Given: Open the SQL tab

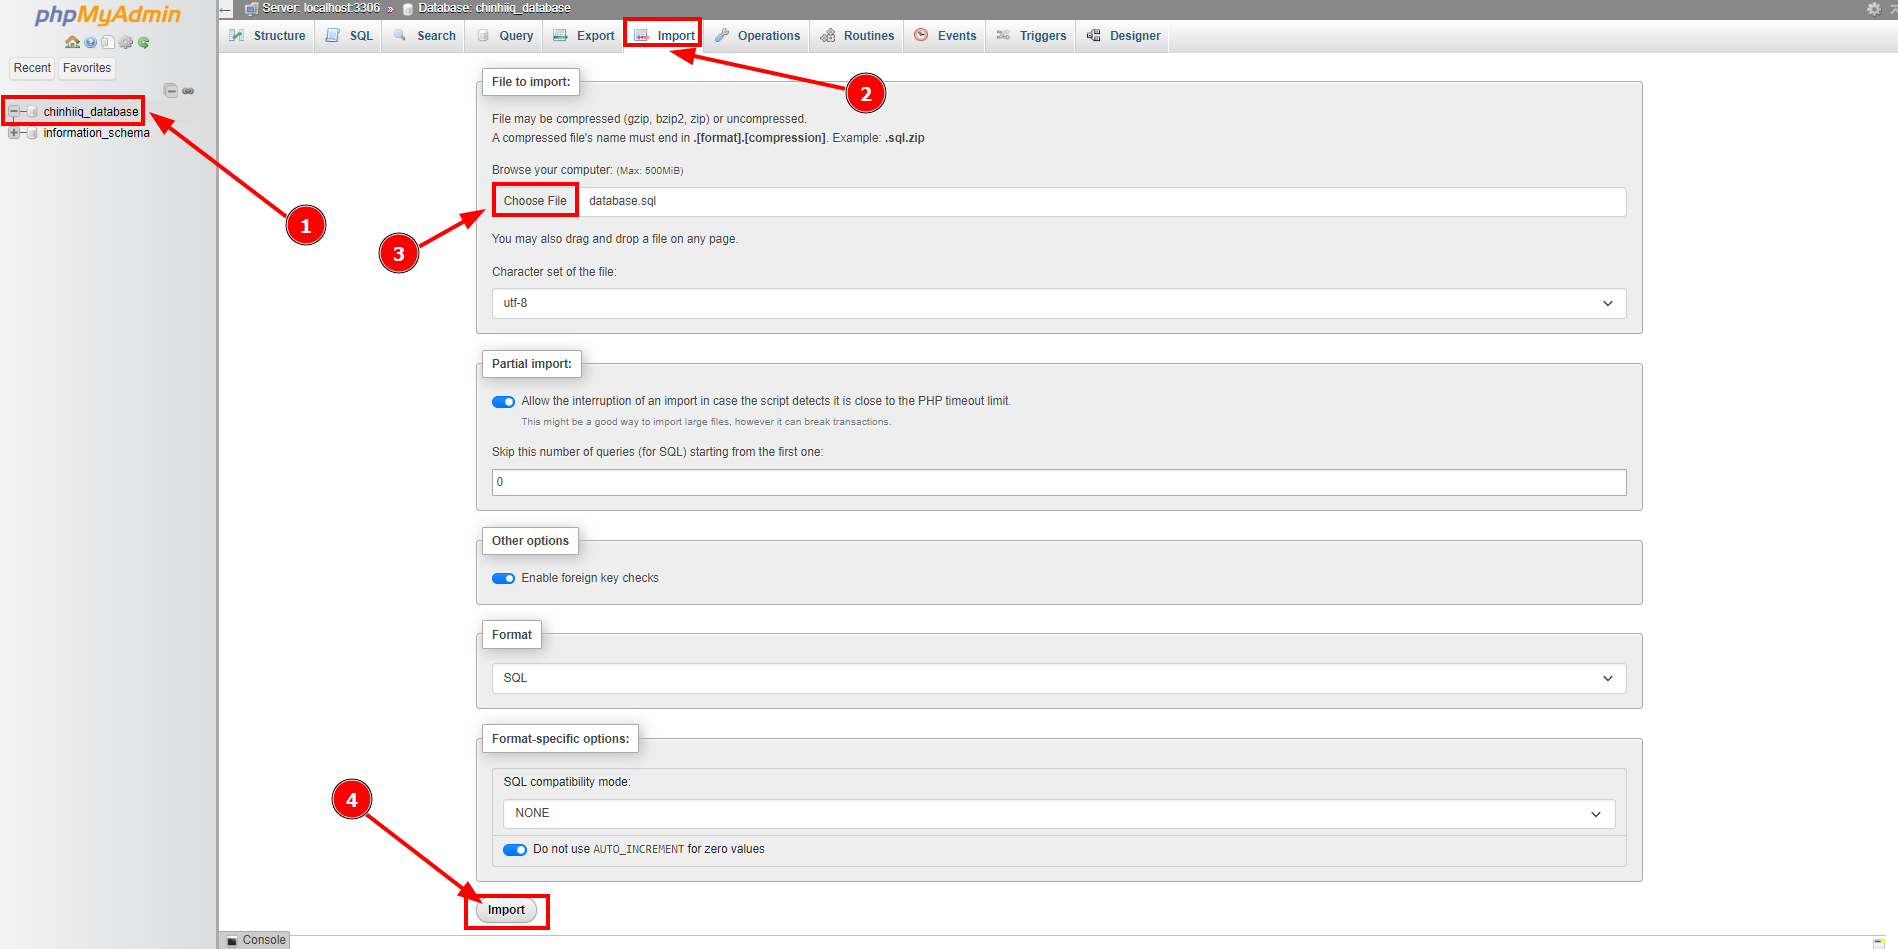Looking at the screenshot, I should coord(349,36).
